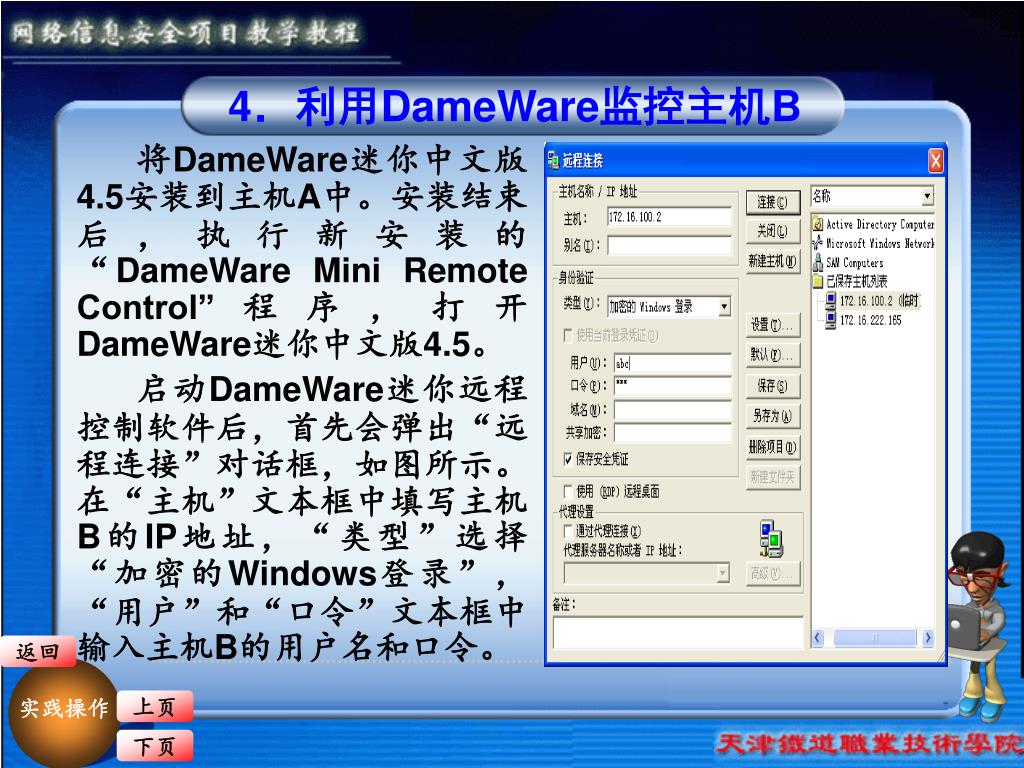This screenshot has width=1024, height=768.
Task: Click the 默认 button
Action: tap(773, 355)
